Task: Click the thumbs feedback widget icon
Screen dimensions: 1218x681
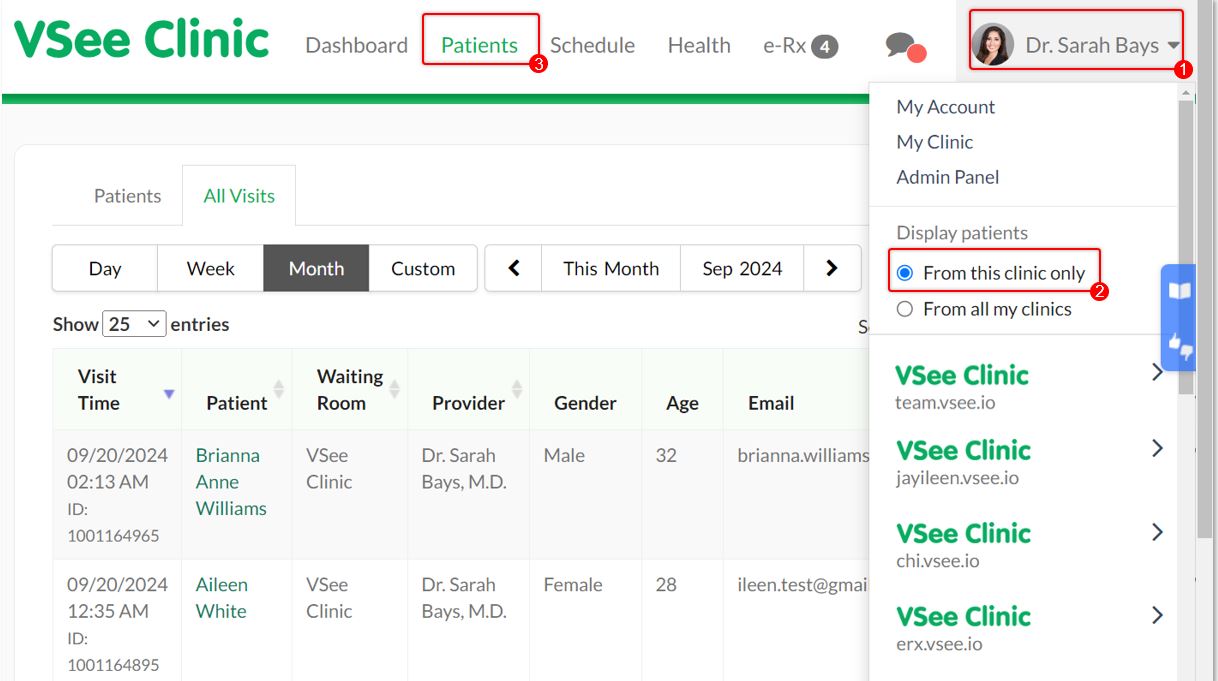Action: click(x=1180, y=346)
